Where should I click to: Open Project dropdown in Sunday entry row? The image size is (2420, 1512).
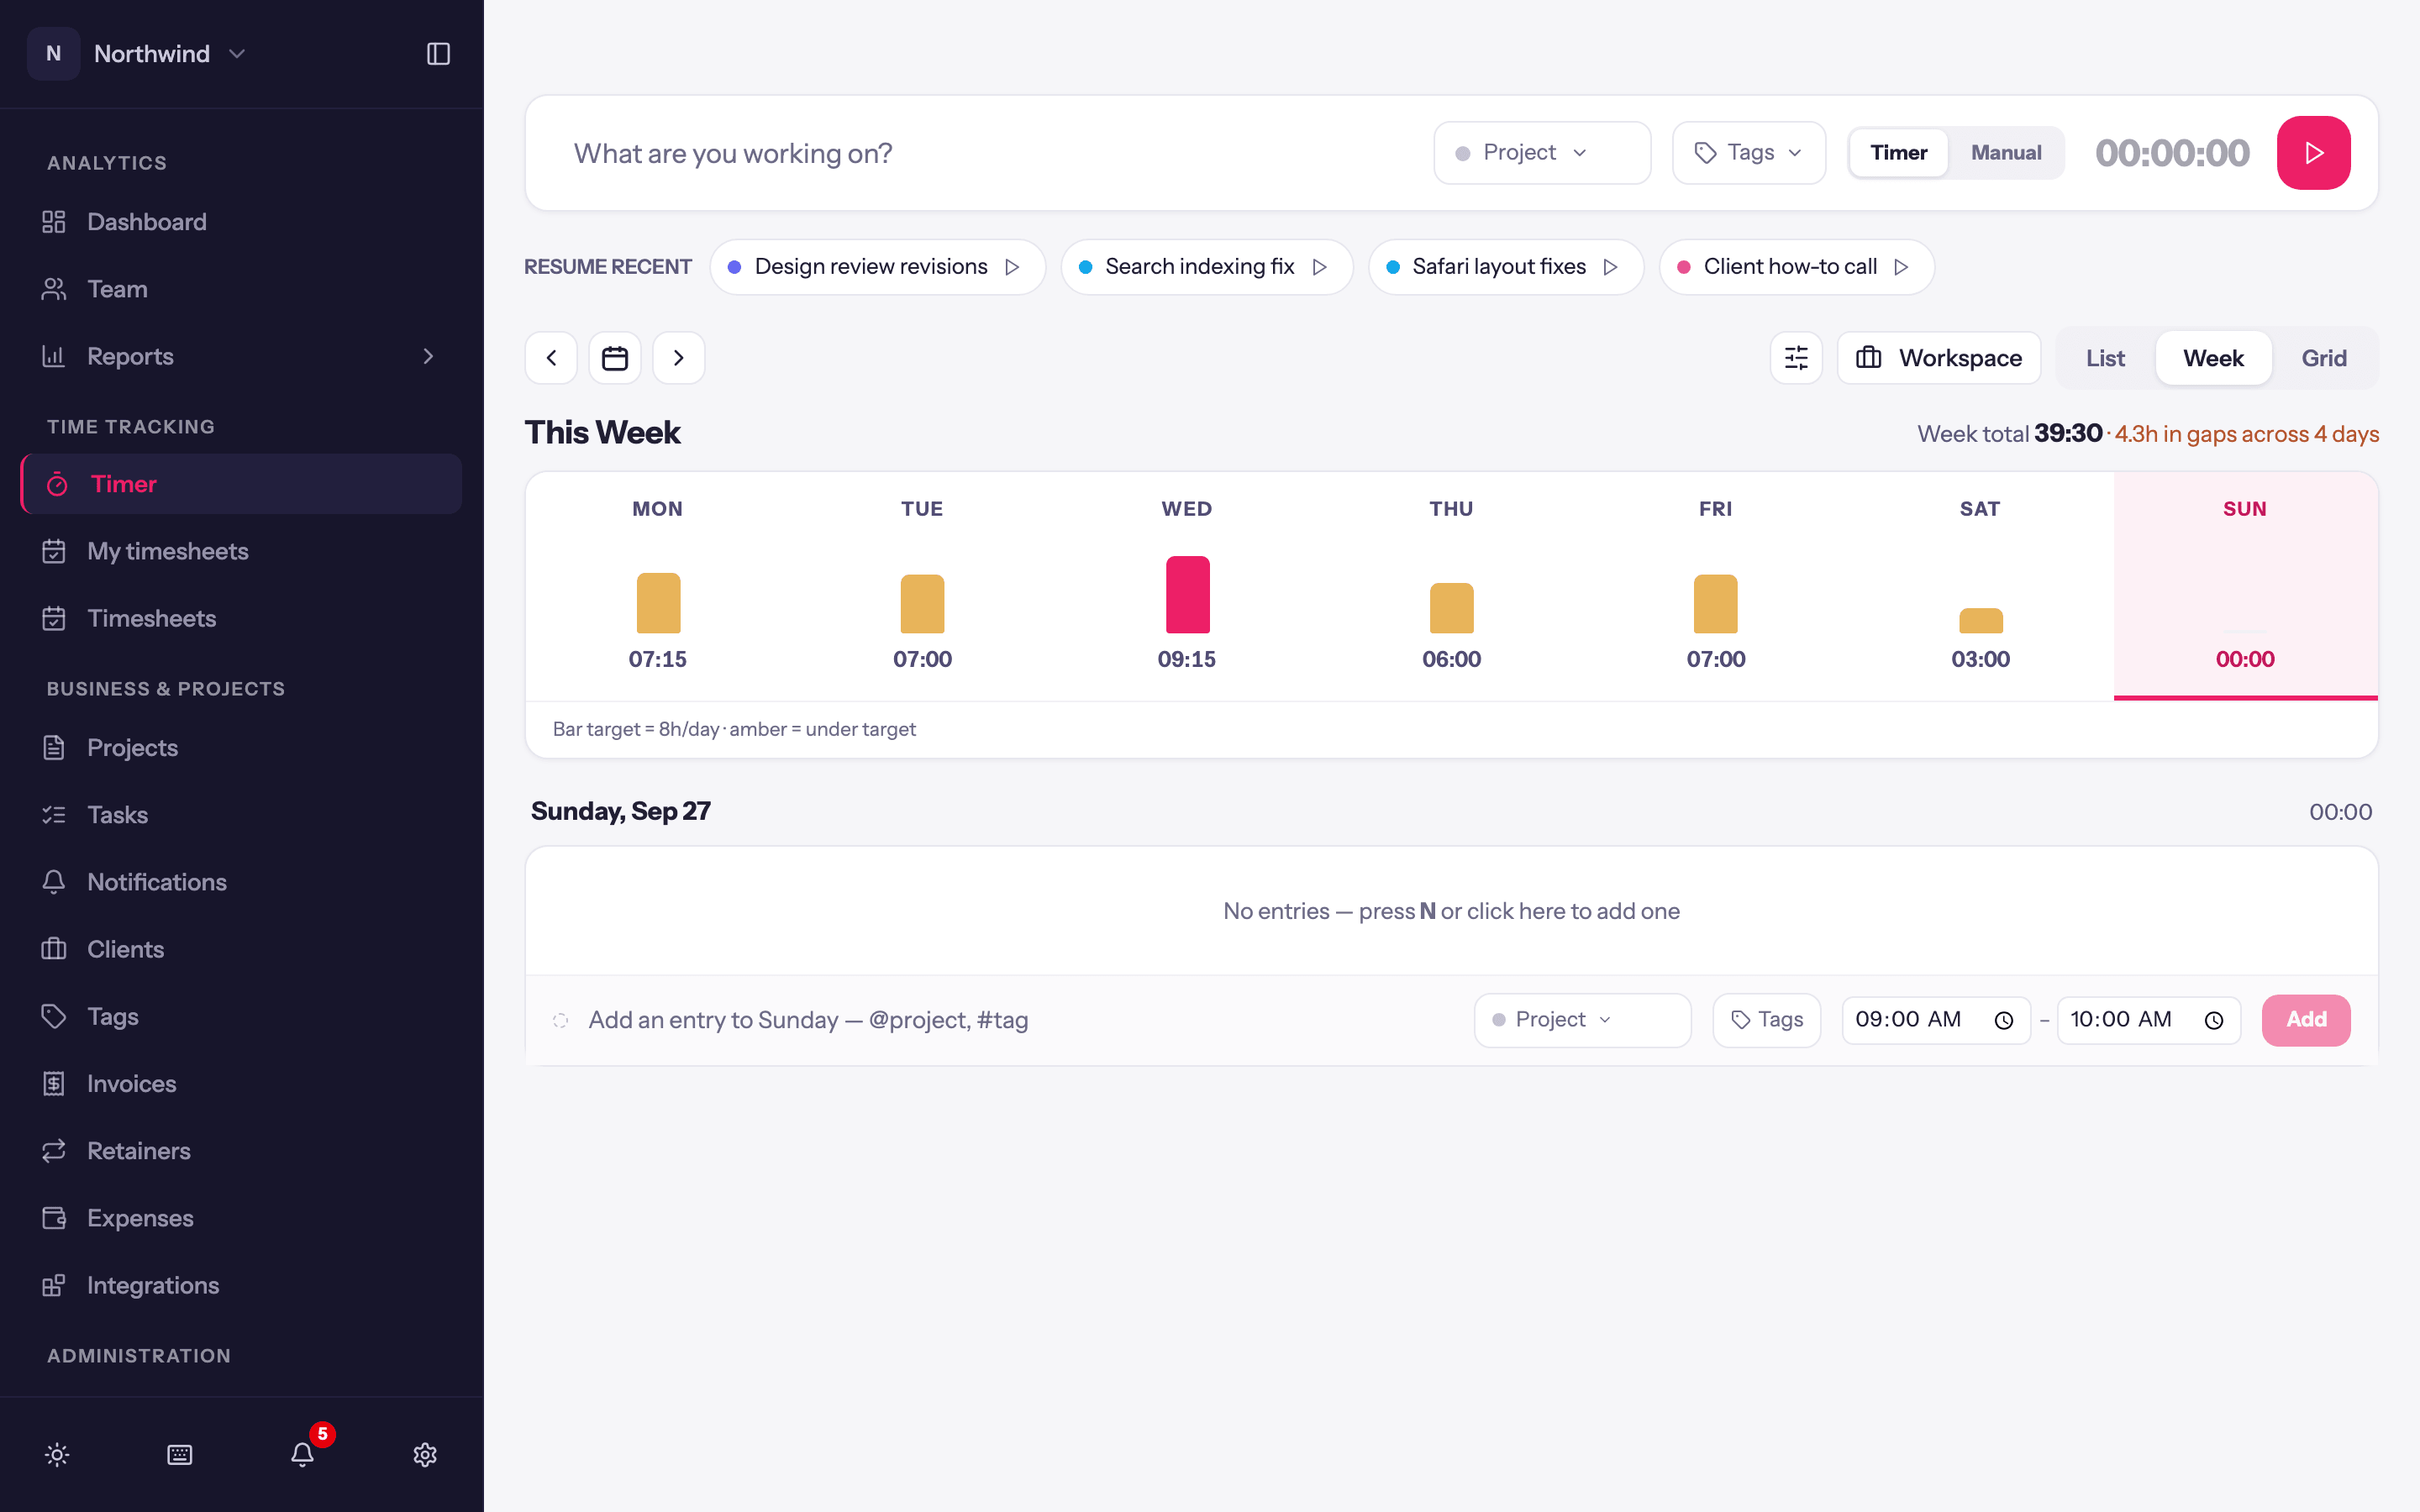1582,1020
